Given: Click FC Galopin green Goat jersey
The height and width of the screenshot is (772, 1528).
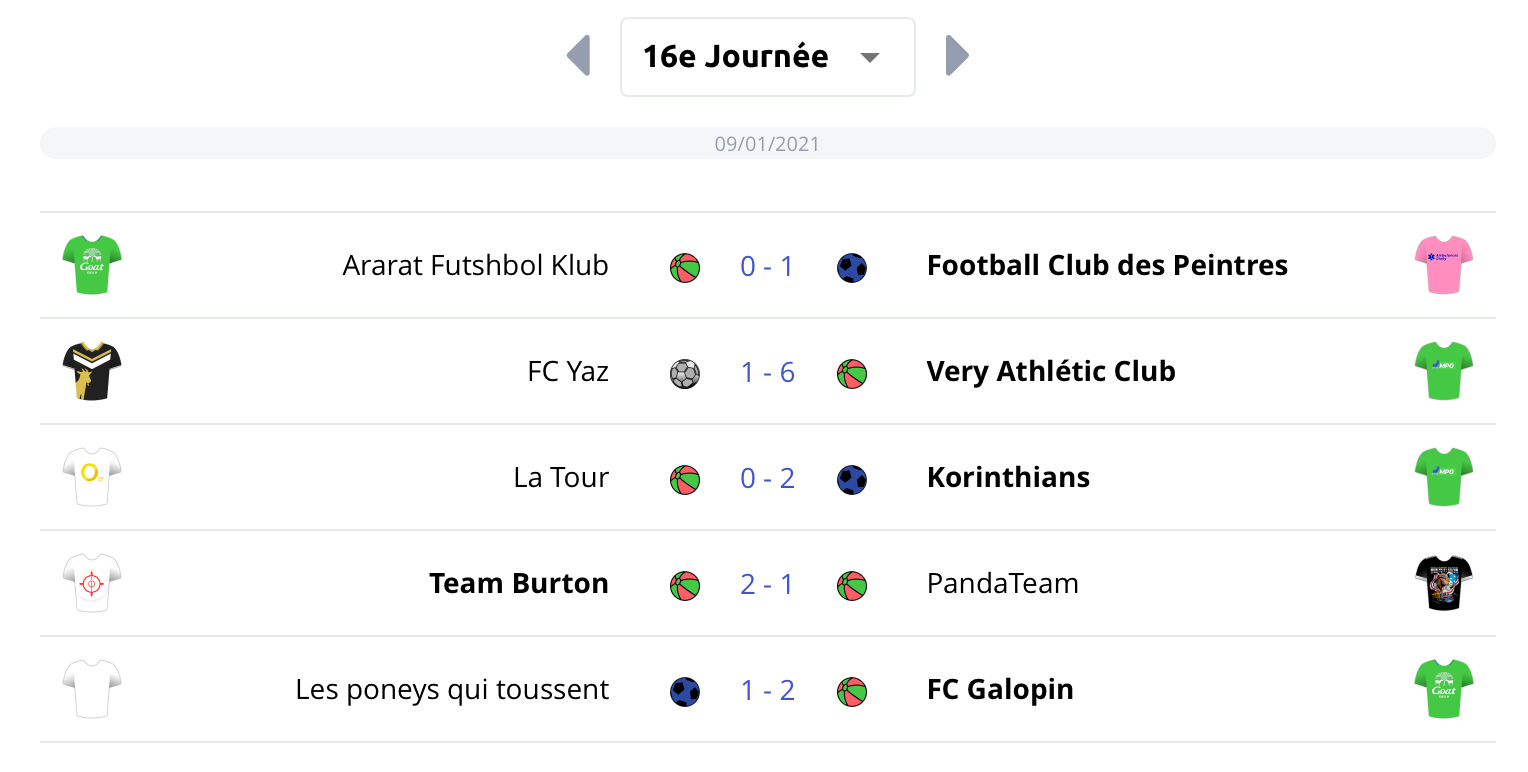Looking at the screenshot, I should point(1443,689).
